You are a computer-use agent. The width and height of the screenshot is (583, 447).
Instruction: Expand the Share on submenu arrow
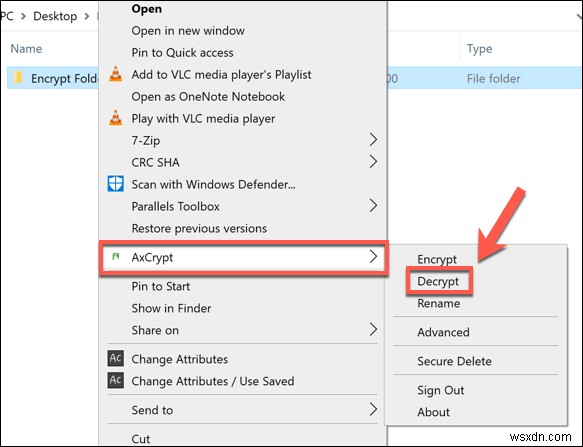(373, 329)
